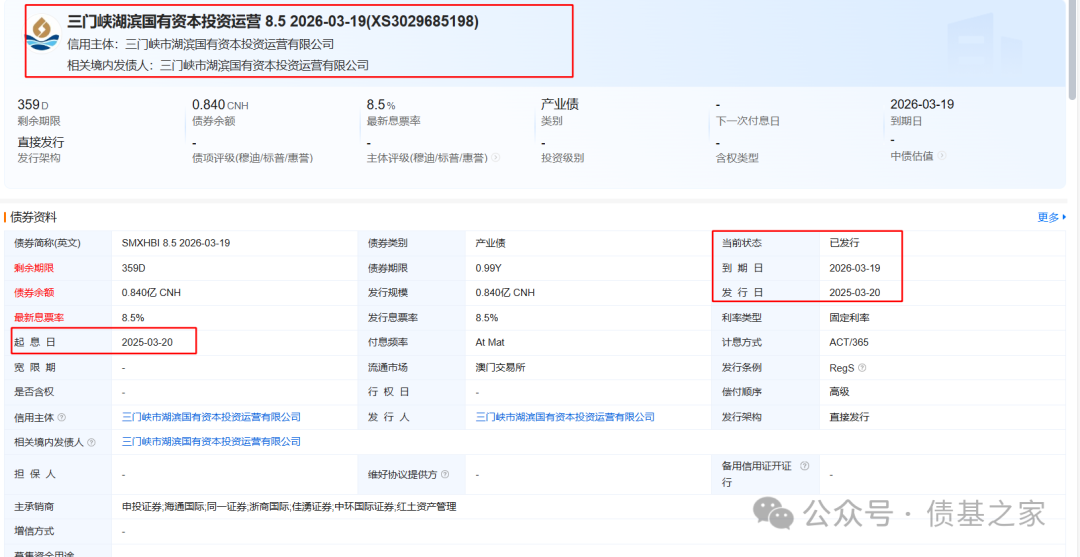
Task: Click RegS value for 发行条例
Action: [x=842, y=368]
